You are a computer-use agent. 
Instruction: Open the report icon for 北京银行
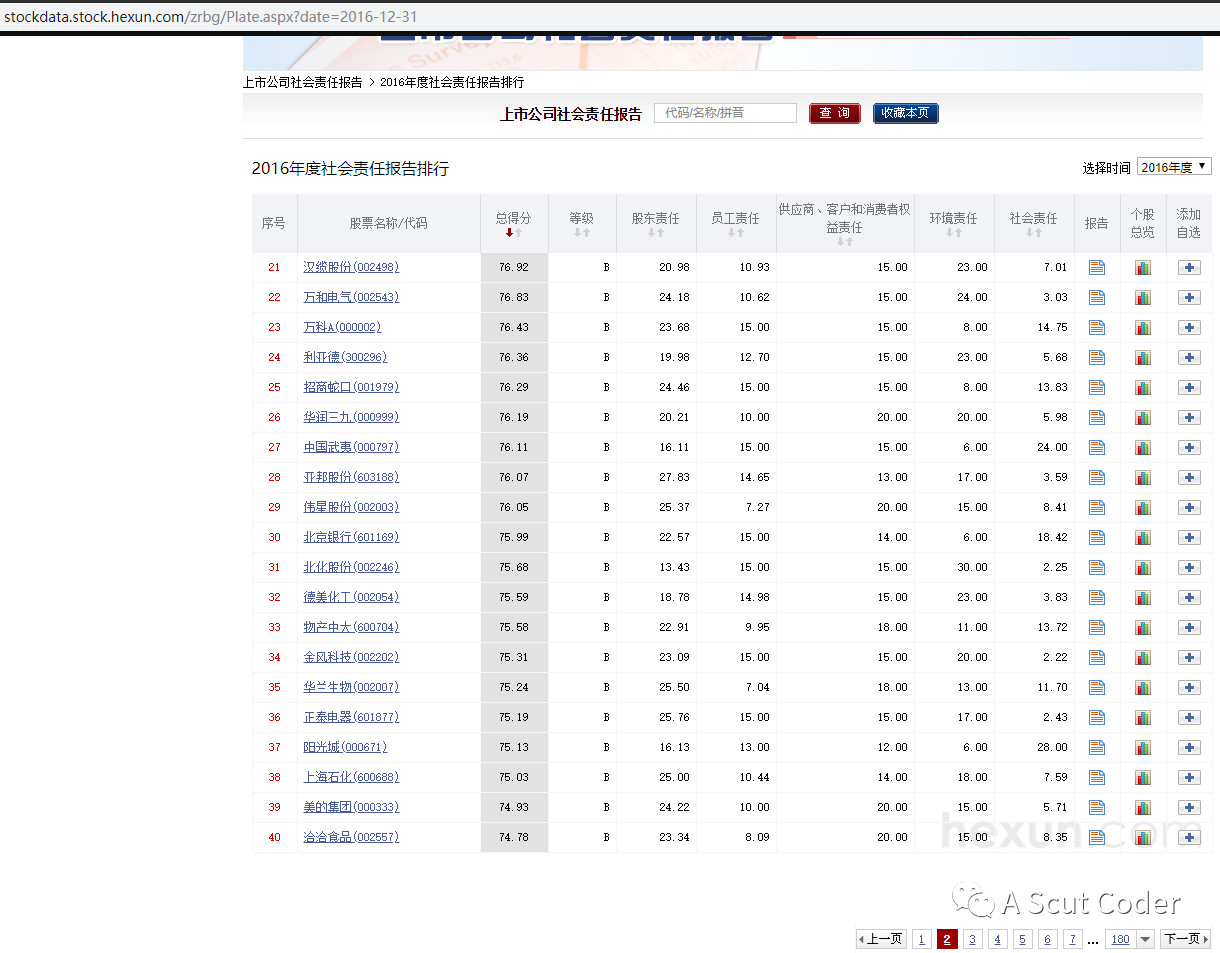[1097, 537]
